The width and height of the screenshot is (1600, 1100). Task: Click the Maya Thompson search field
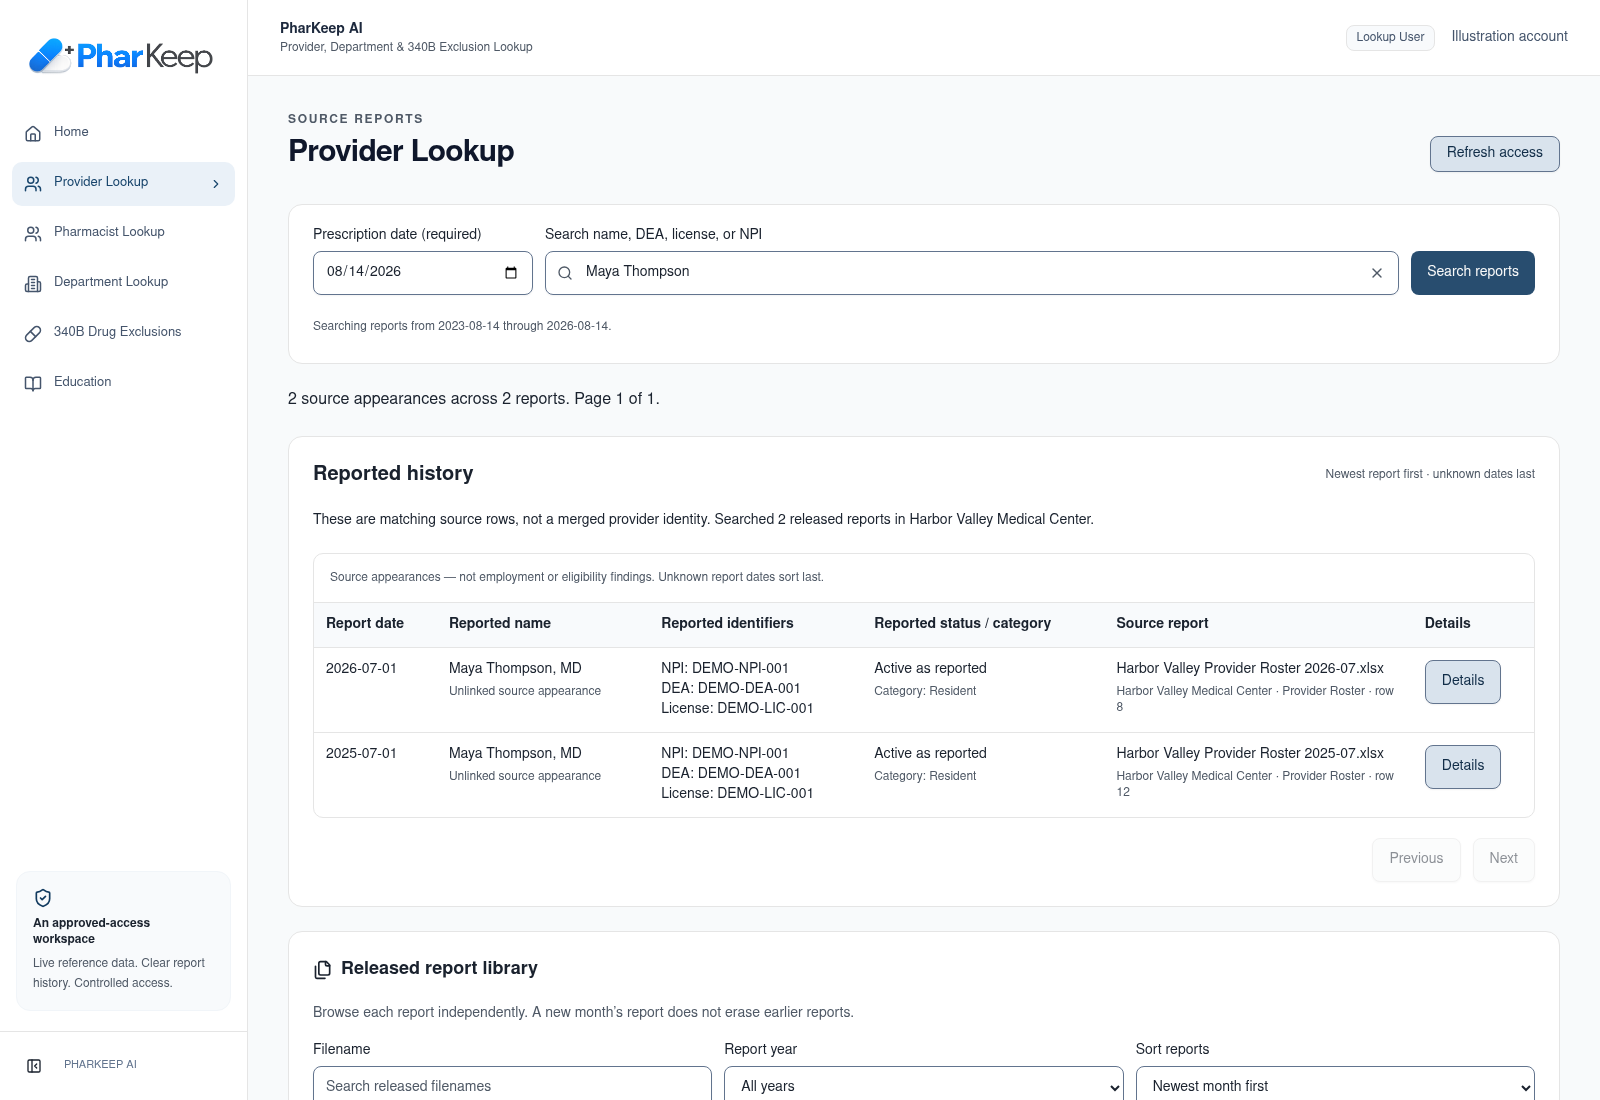pos(971,273)
